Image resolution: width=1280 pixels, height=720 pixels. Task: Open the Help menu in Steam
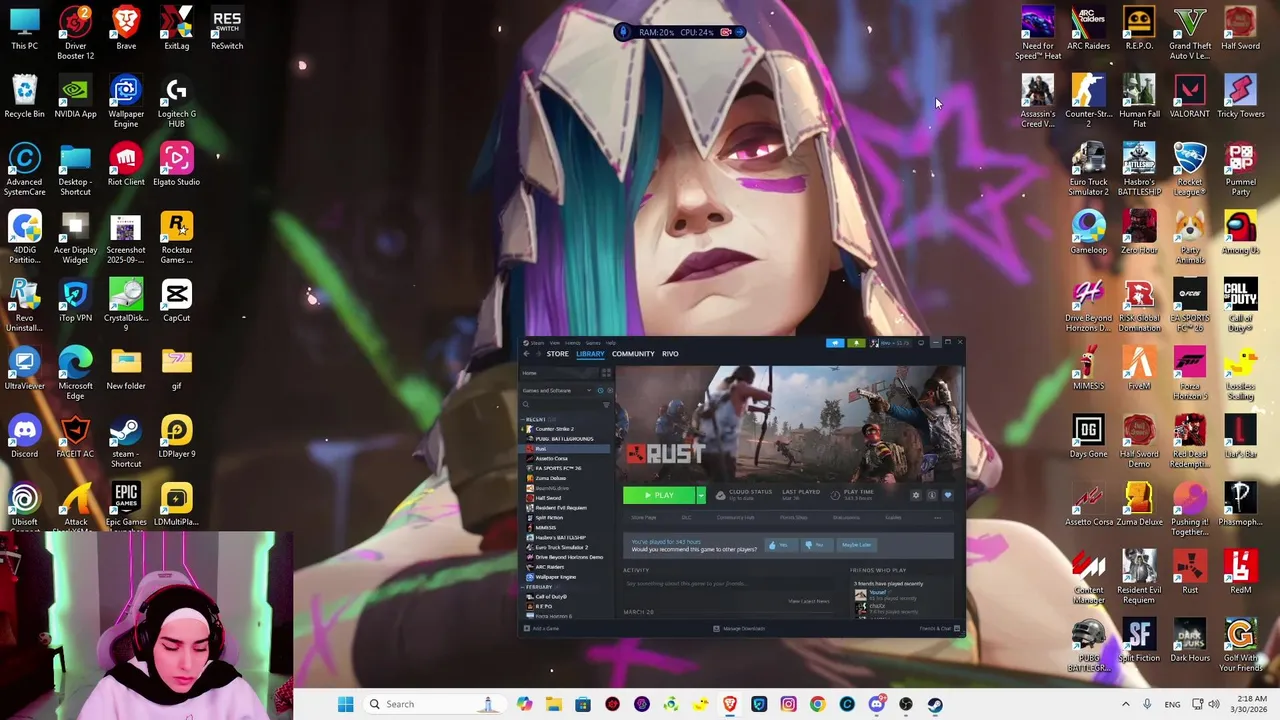click(x=610, y=343)
